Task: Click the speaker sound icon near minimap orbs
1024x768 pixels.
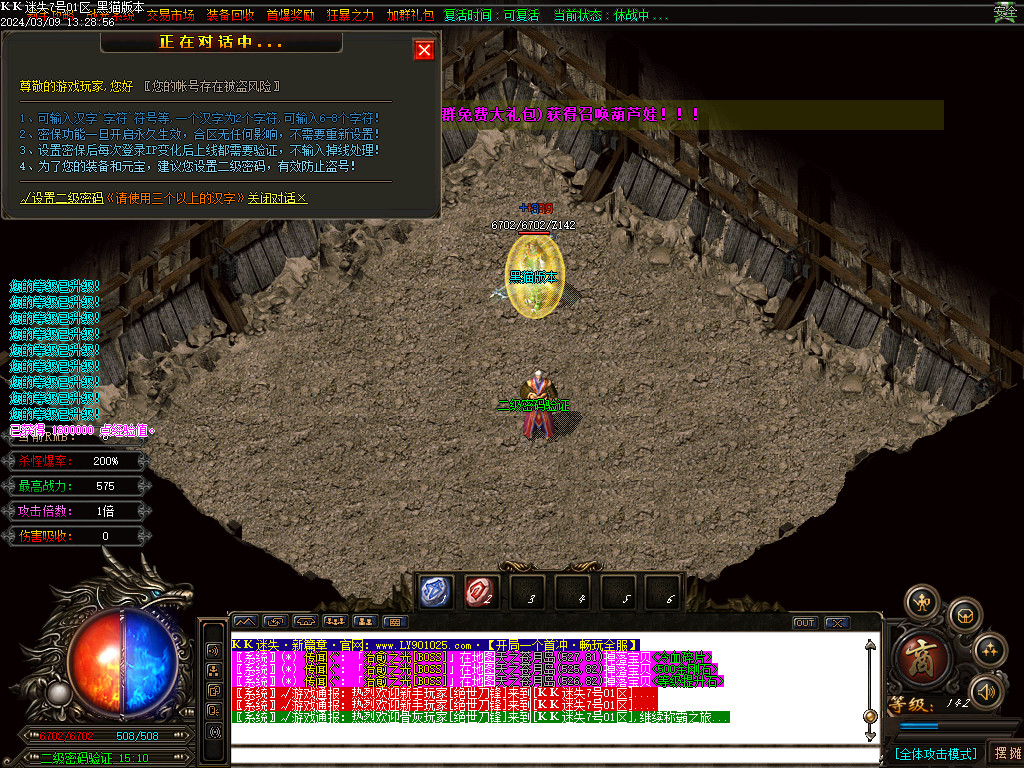Action: click(986, 690)
